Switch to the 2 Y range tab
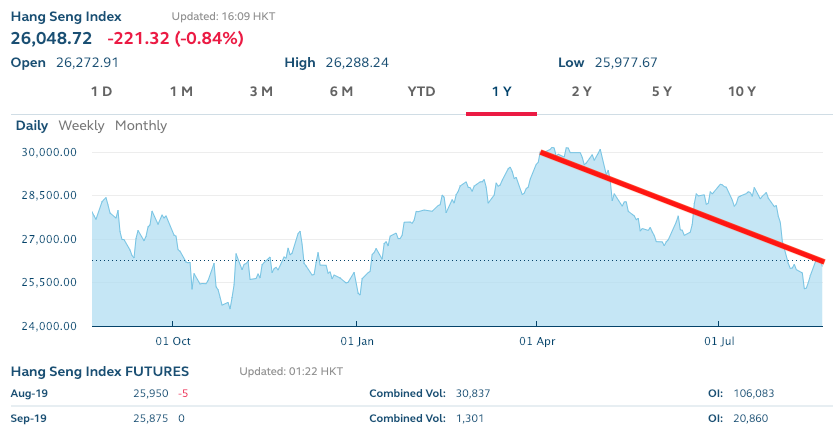The width and height of the screenshot is (833, 431). click(581, 92)
